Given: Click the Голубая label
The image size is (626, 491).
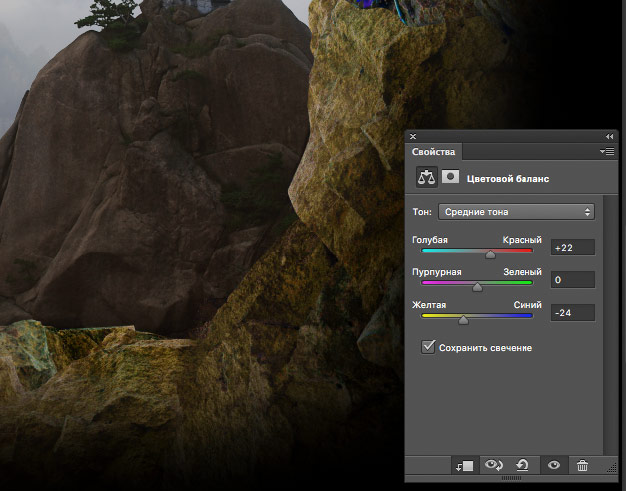Looking at the screenshot, I should 430,240.
